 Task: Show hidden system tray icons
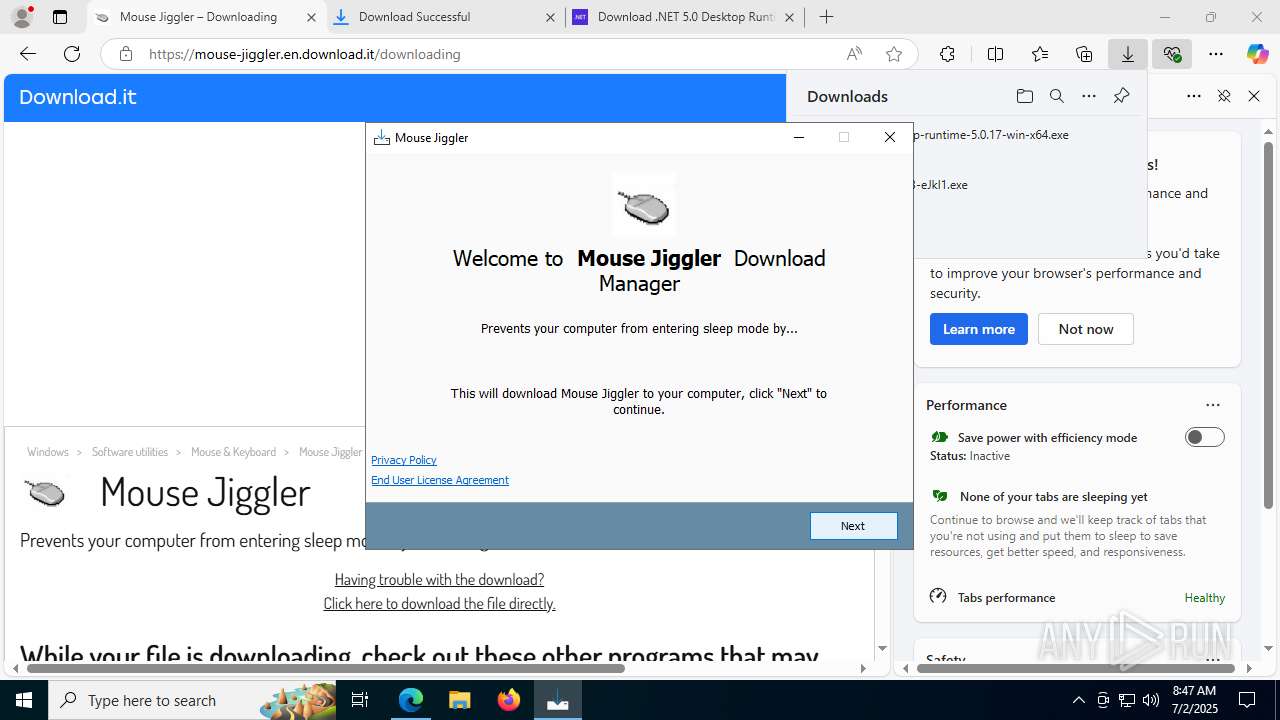[x=1078, y=700]
